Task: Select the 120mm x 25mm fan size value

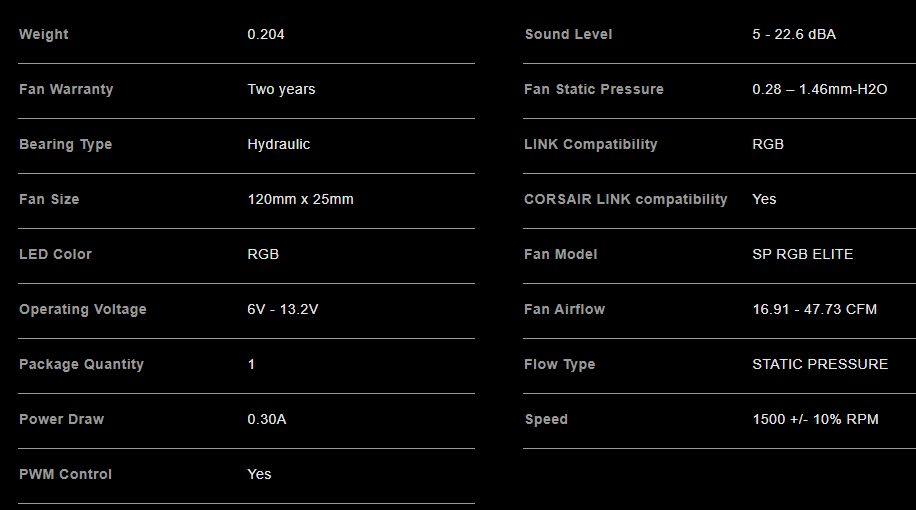Action: [x=300, y=199]
